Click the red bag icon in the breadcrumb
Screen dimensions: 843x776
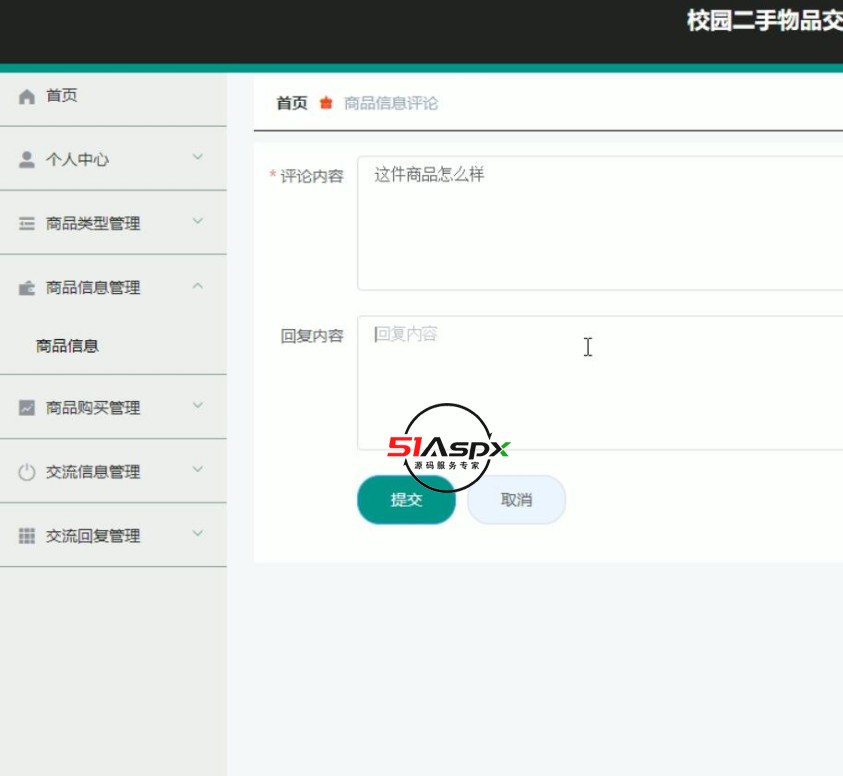point(325,103)
